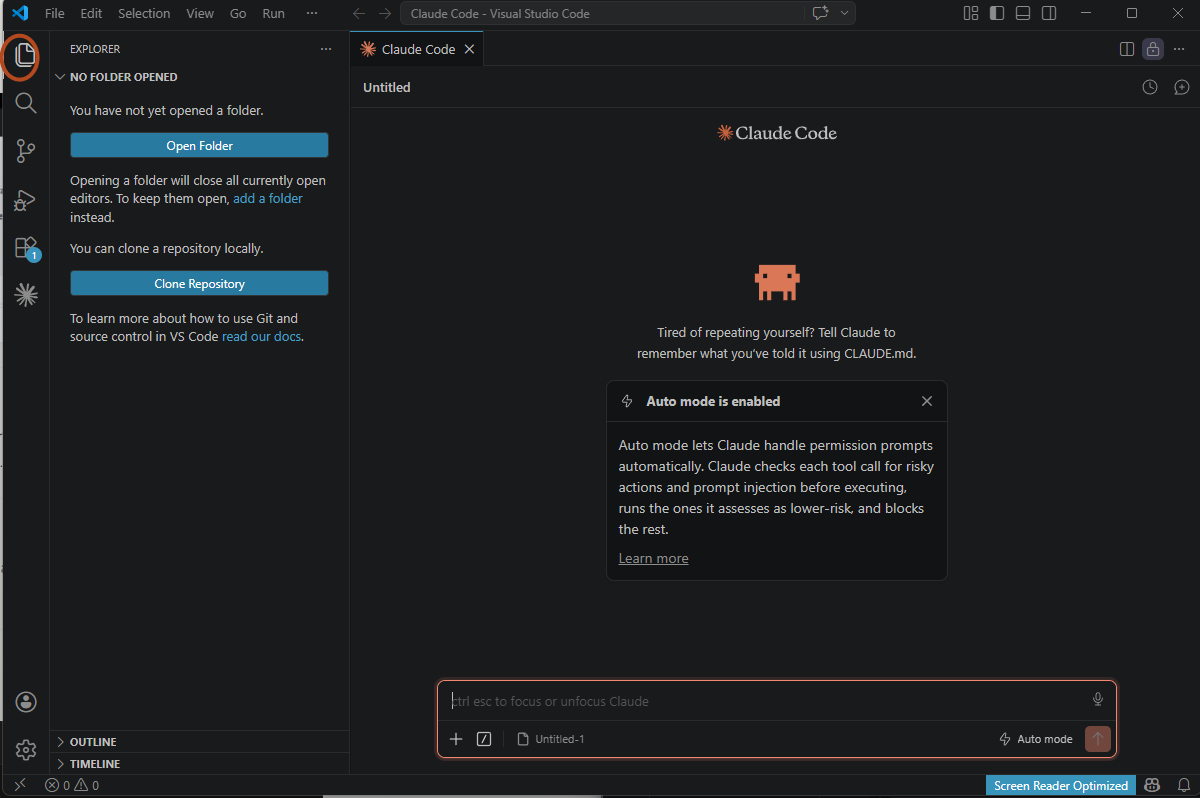Open the overflow ellipsis menu in menu bar
This screenshot has height=798, width=1200.
(x=312, y=14)
